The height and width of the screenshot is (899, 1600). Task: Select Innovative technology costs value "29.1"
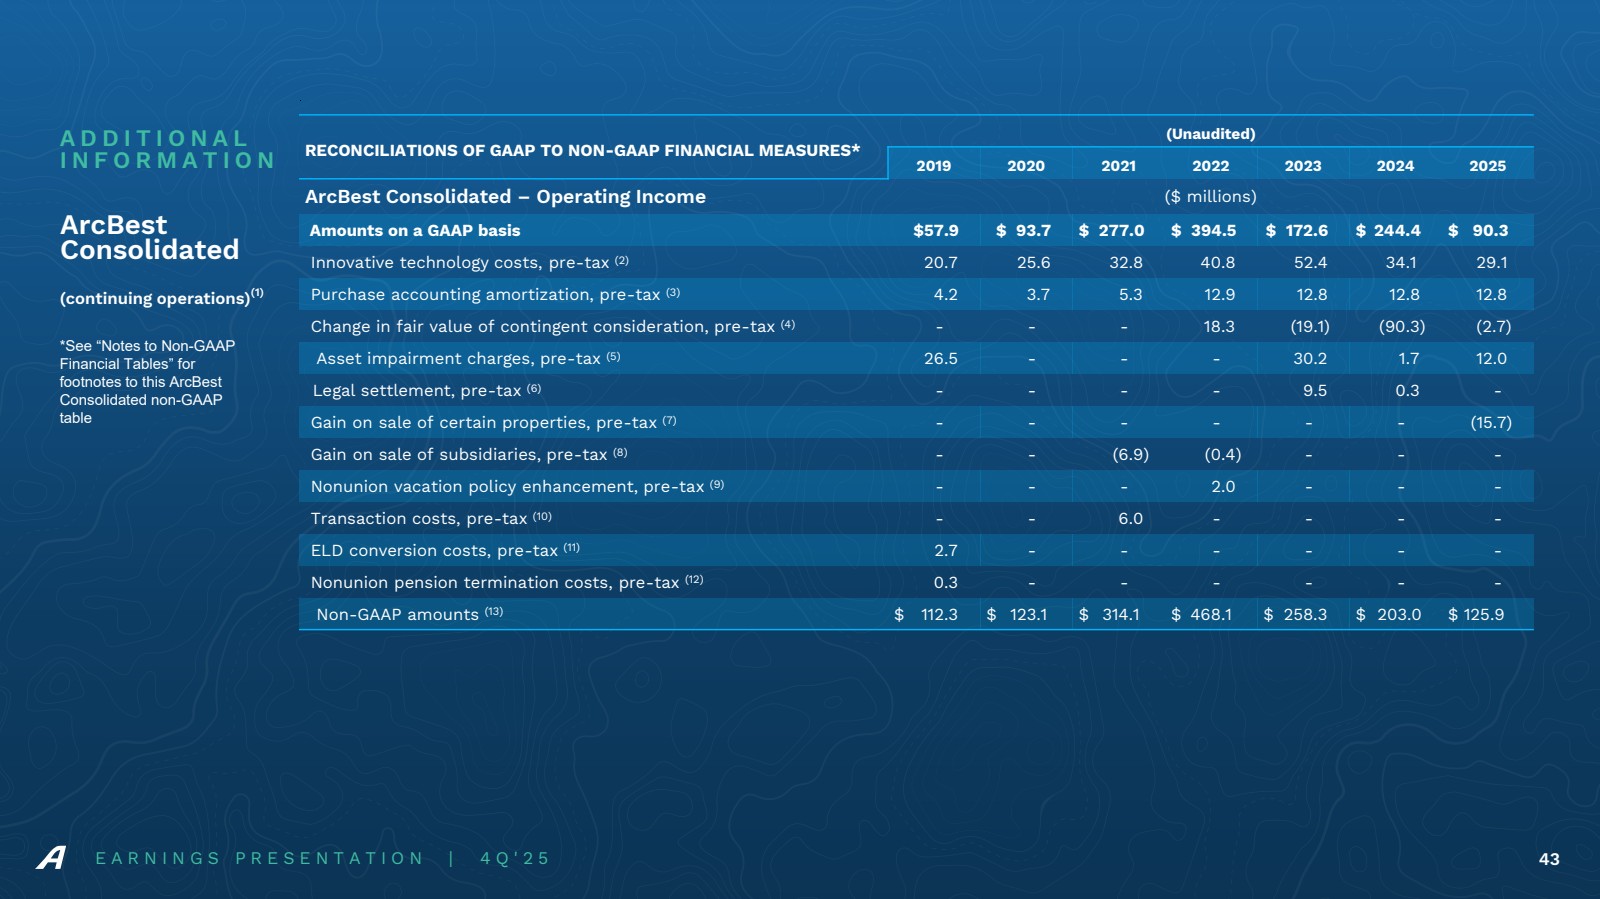click(1492, 263)
